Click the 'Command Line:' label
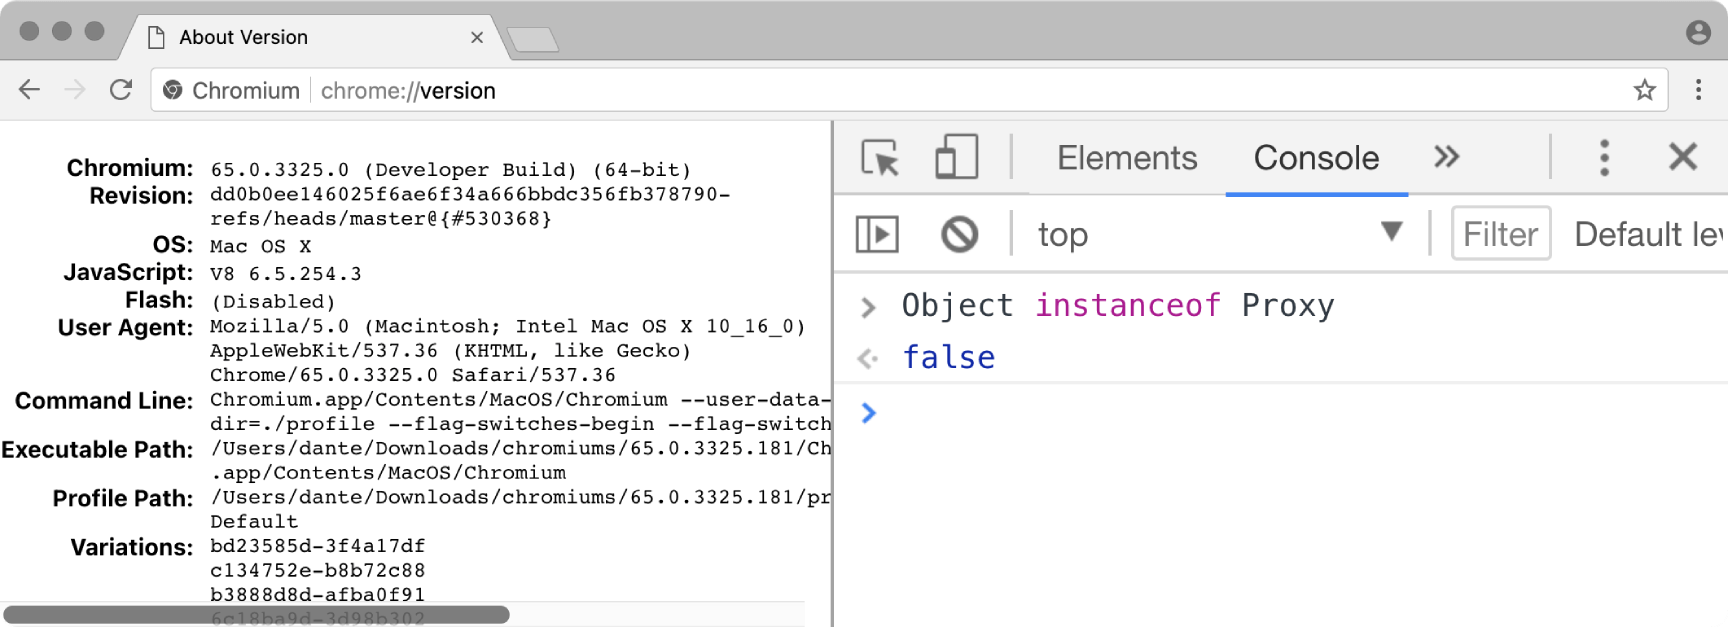1728x627 pixels. pos(104,401)
